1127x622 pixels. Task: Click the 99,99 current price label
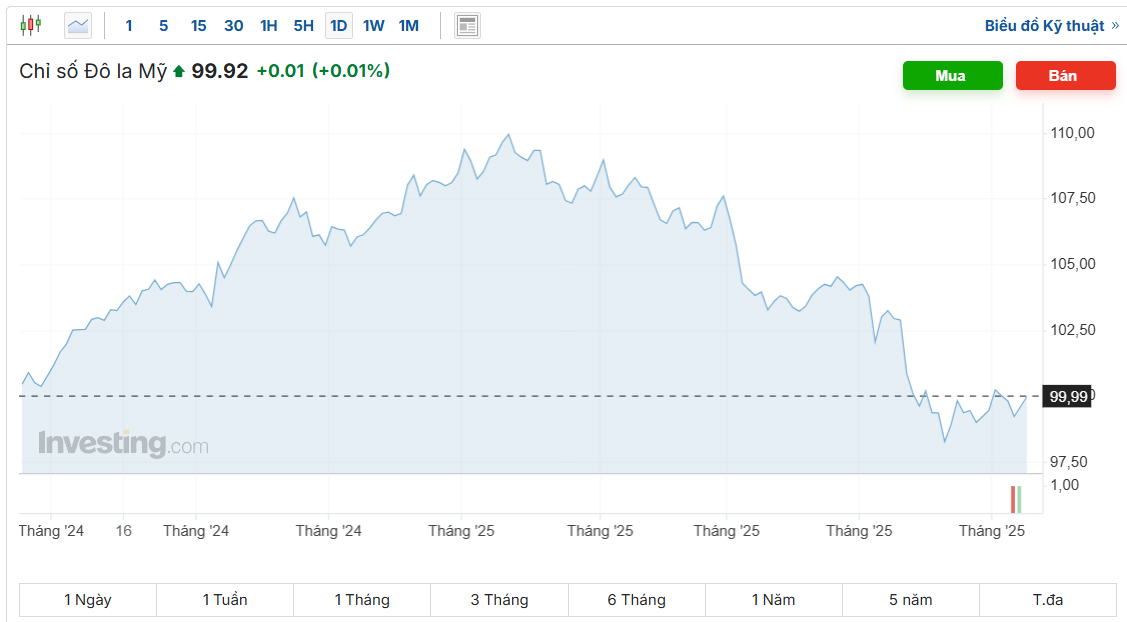point(1067,396)
